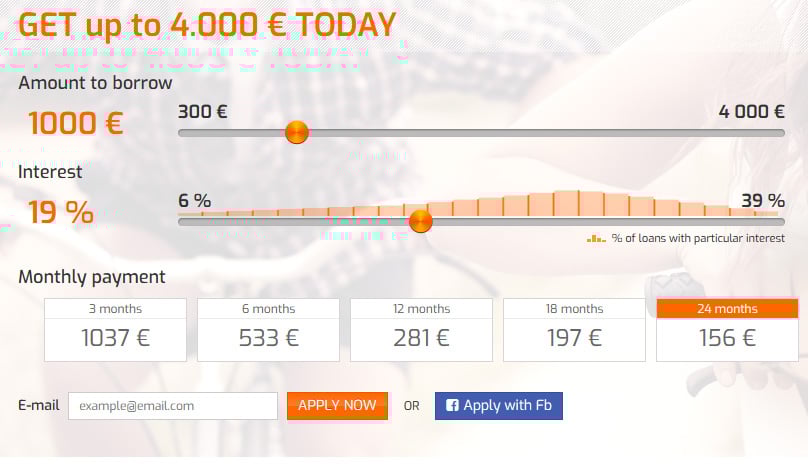Click the amount track near 300 €

click(x=189, y=133)
